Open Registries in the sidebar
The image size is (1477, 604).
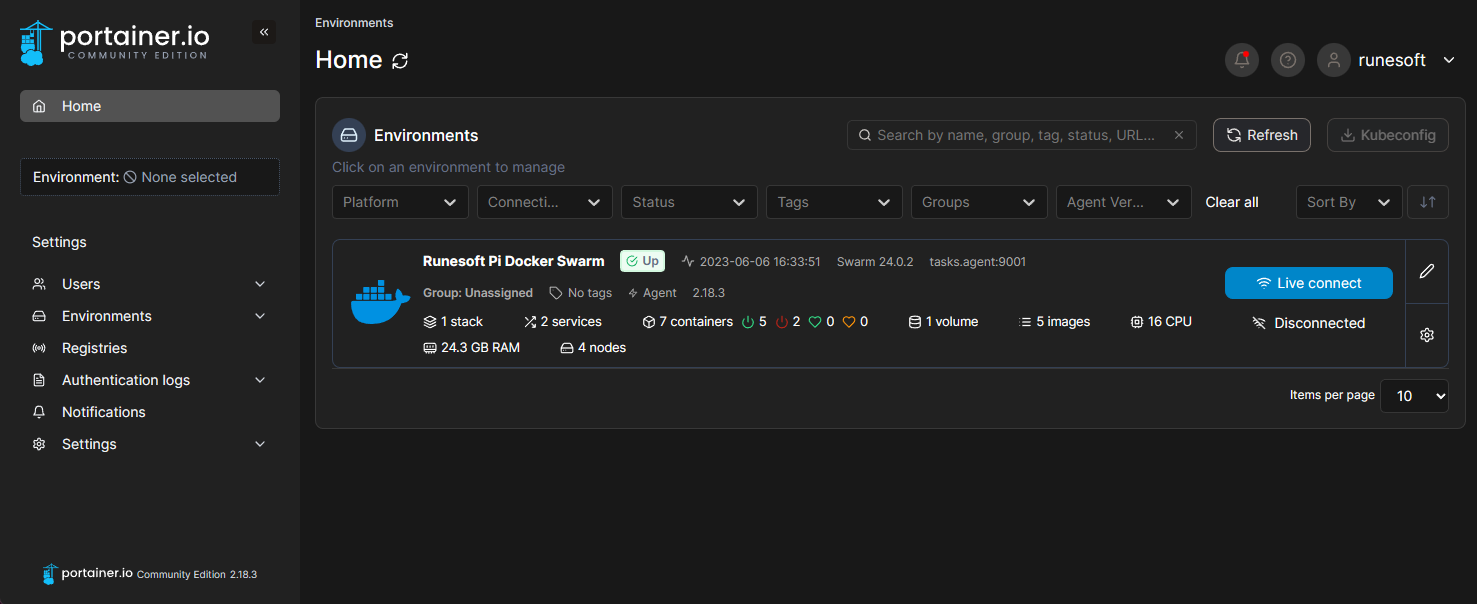pyautogui.click(x=95, y=348)
